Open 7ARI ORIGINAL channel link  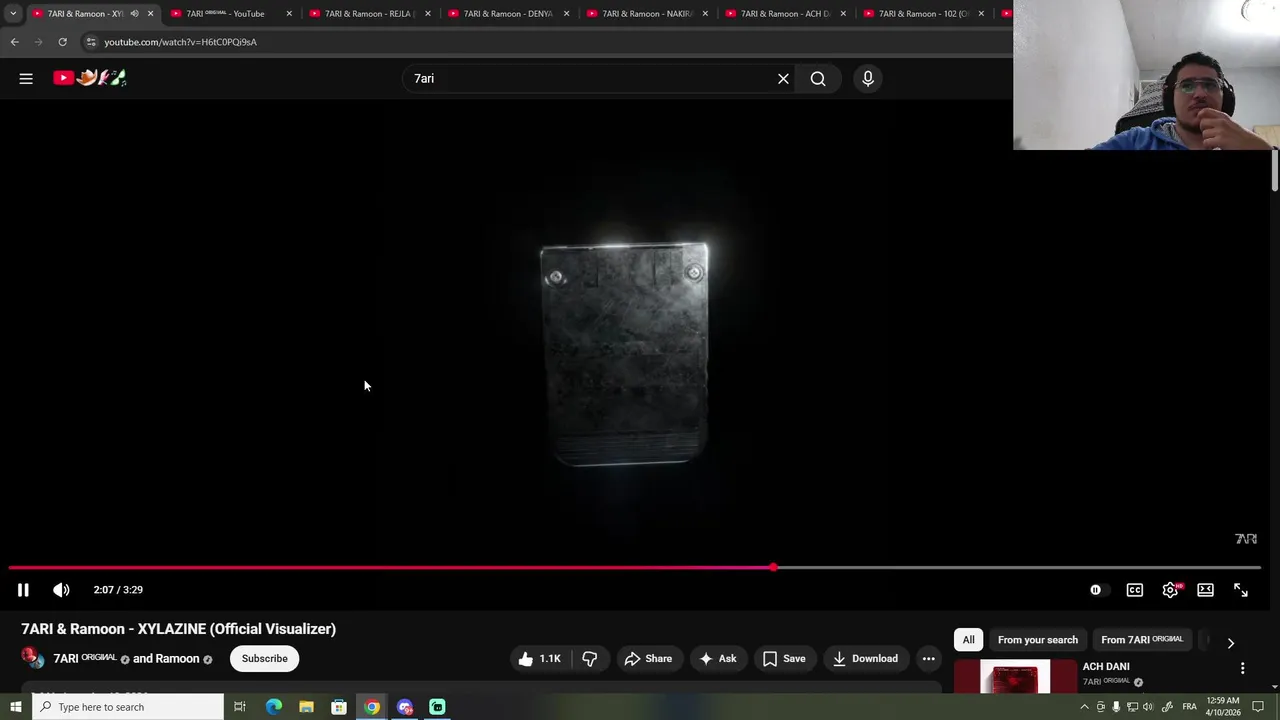click(84, 658)
